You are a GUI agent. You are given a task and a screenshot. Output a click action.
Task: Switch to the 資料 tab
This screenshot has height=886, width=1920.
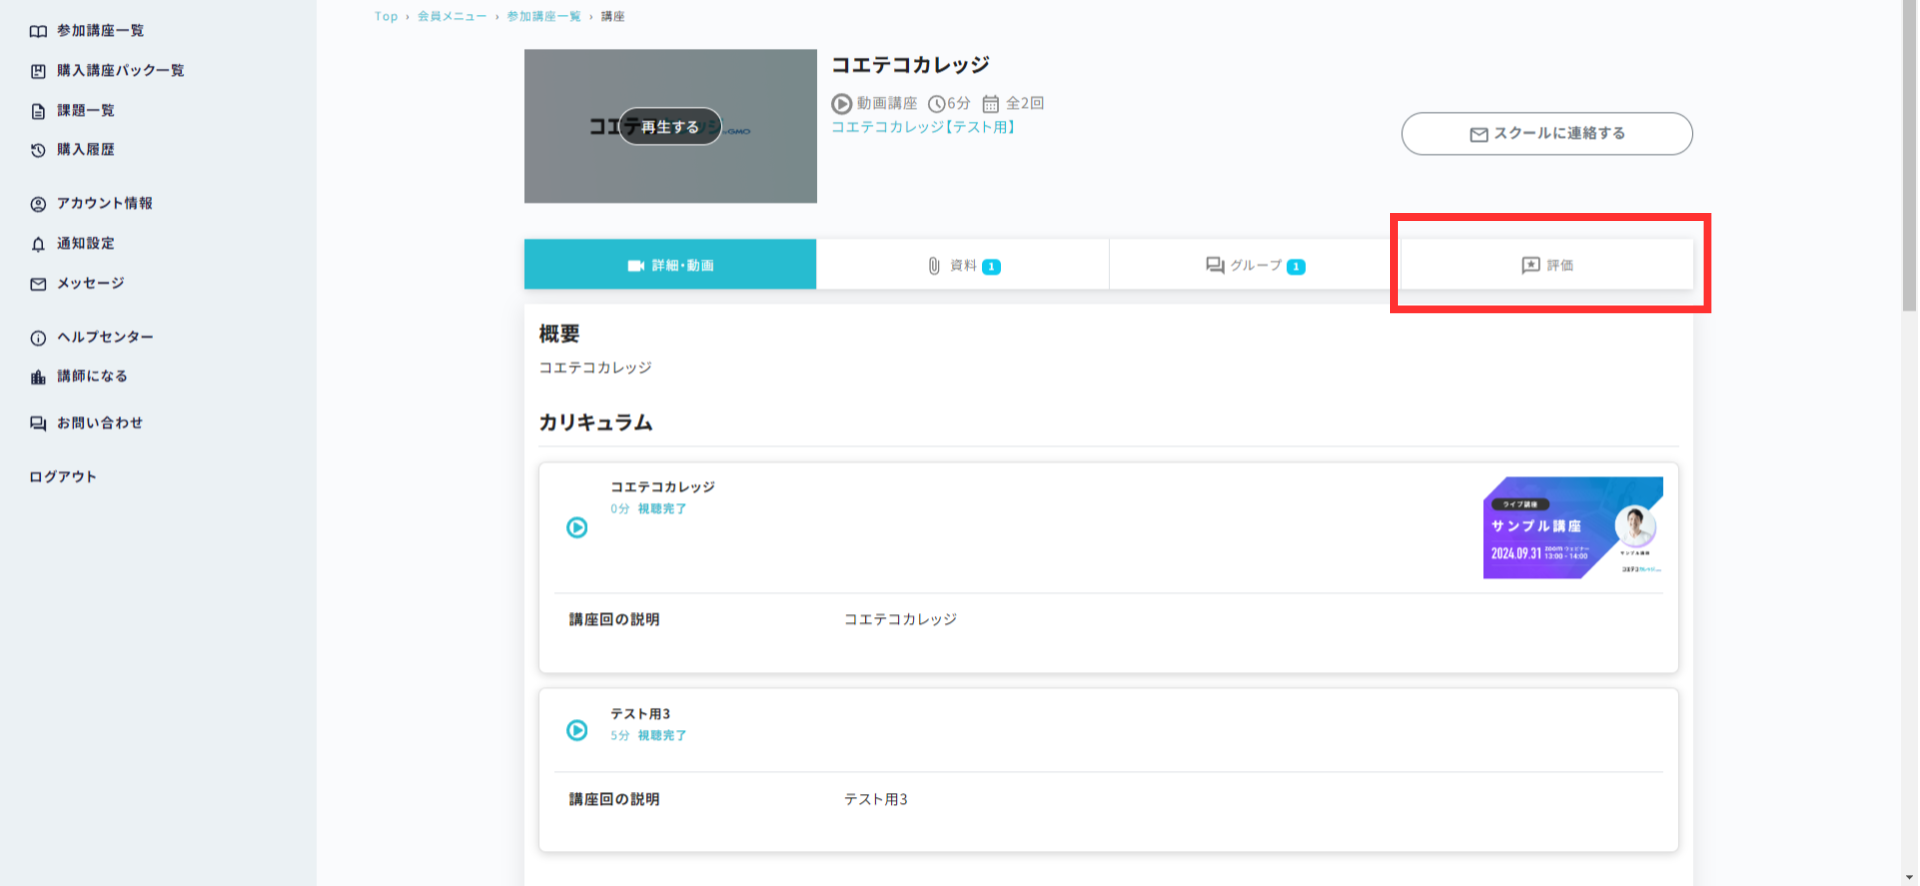click(x=962, y=265)
